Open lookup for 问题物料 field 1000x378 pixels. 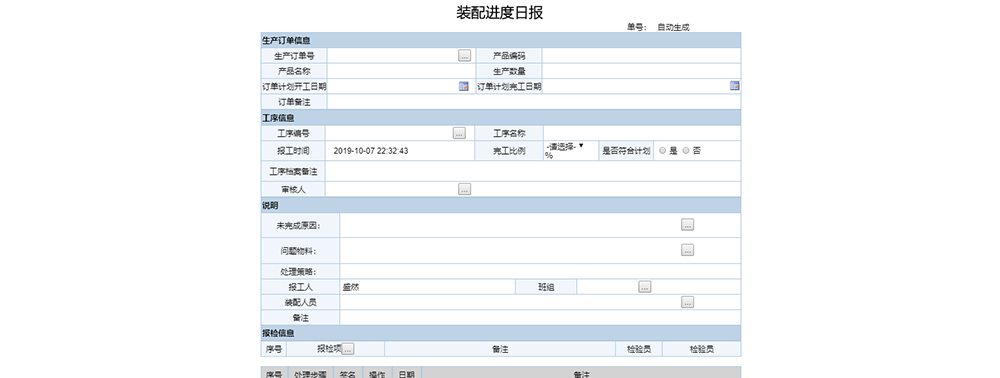click(688, 250)
